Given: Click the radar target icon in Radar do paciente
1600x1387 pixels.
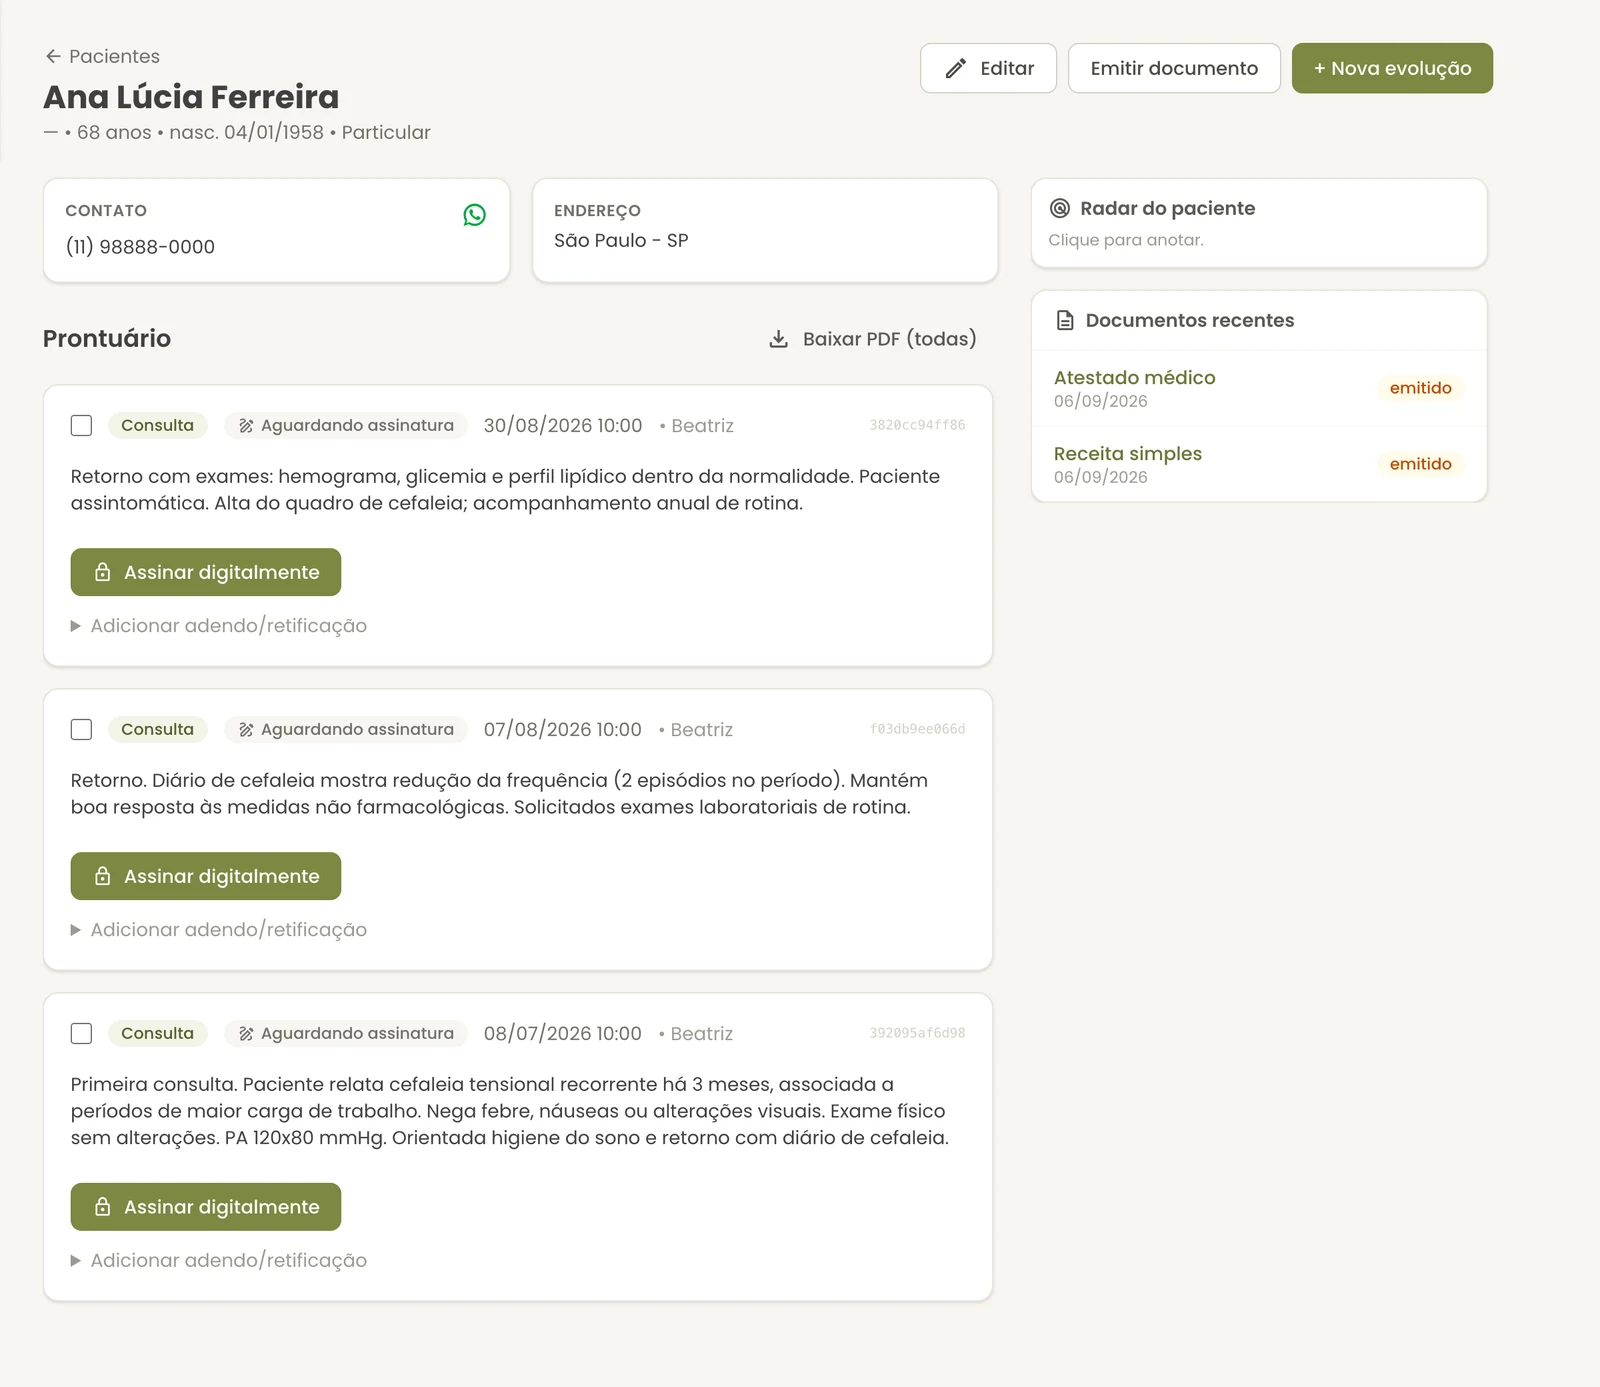Looking at the screenshot, I should tap(1060, 208).
